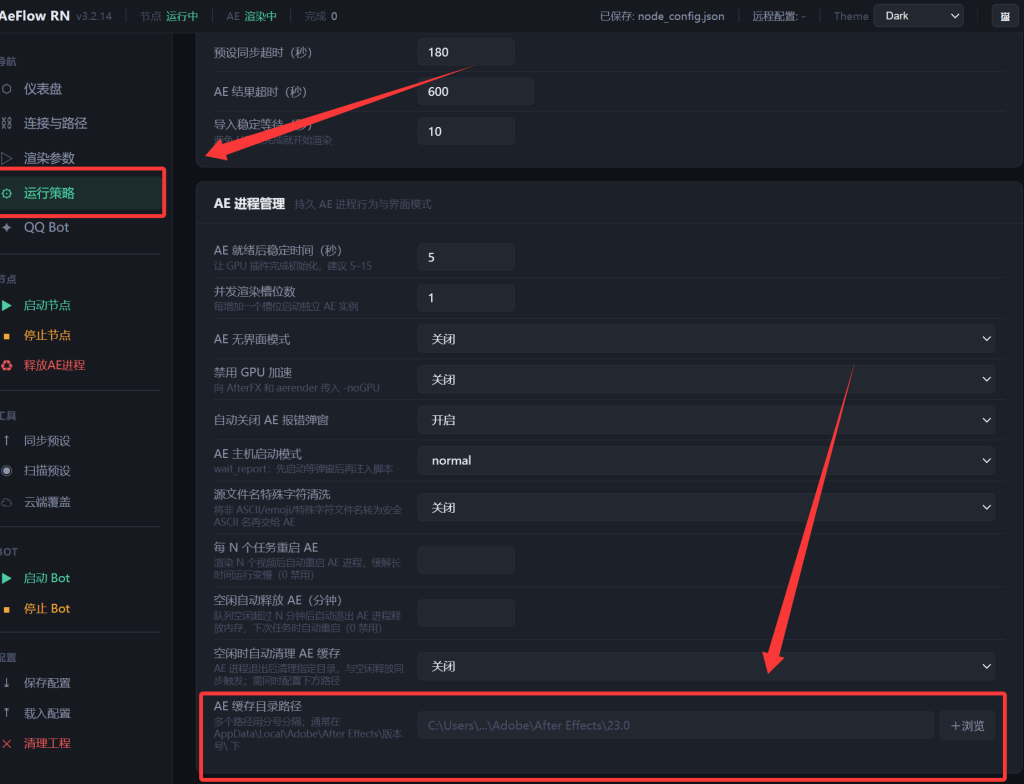Click the red X icon for 清理工程

pyautogui.click(x=7, y=743)
